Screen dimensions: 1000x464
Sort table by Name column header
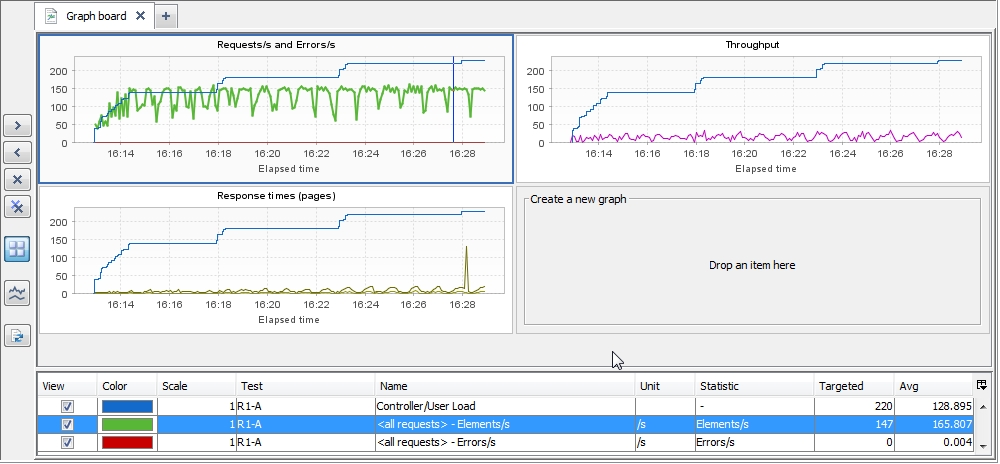tap(504, 386)
